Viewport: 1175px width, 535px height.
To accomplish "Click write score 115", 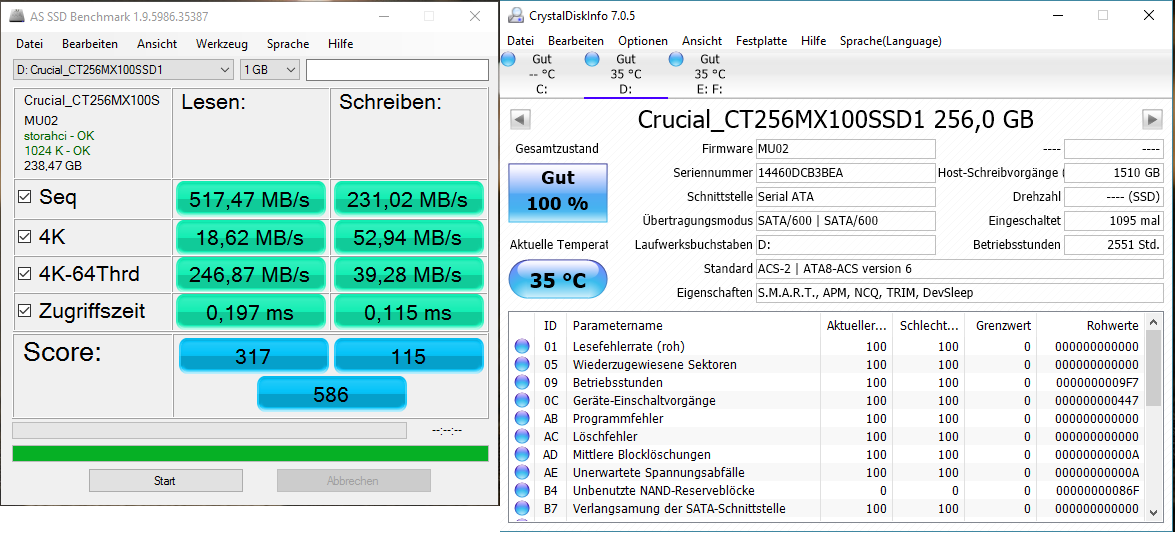I will [408, 355].
